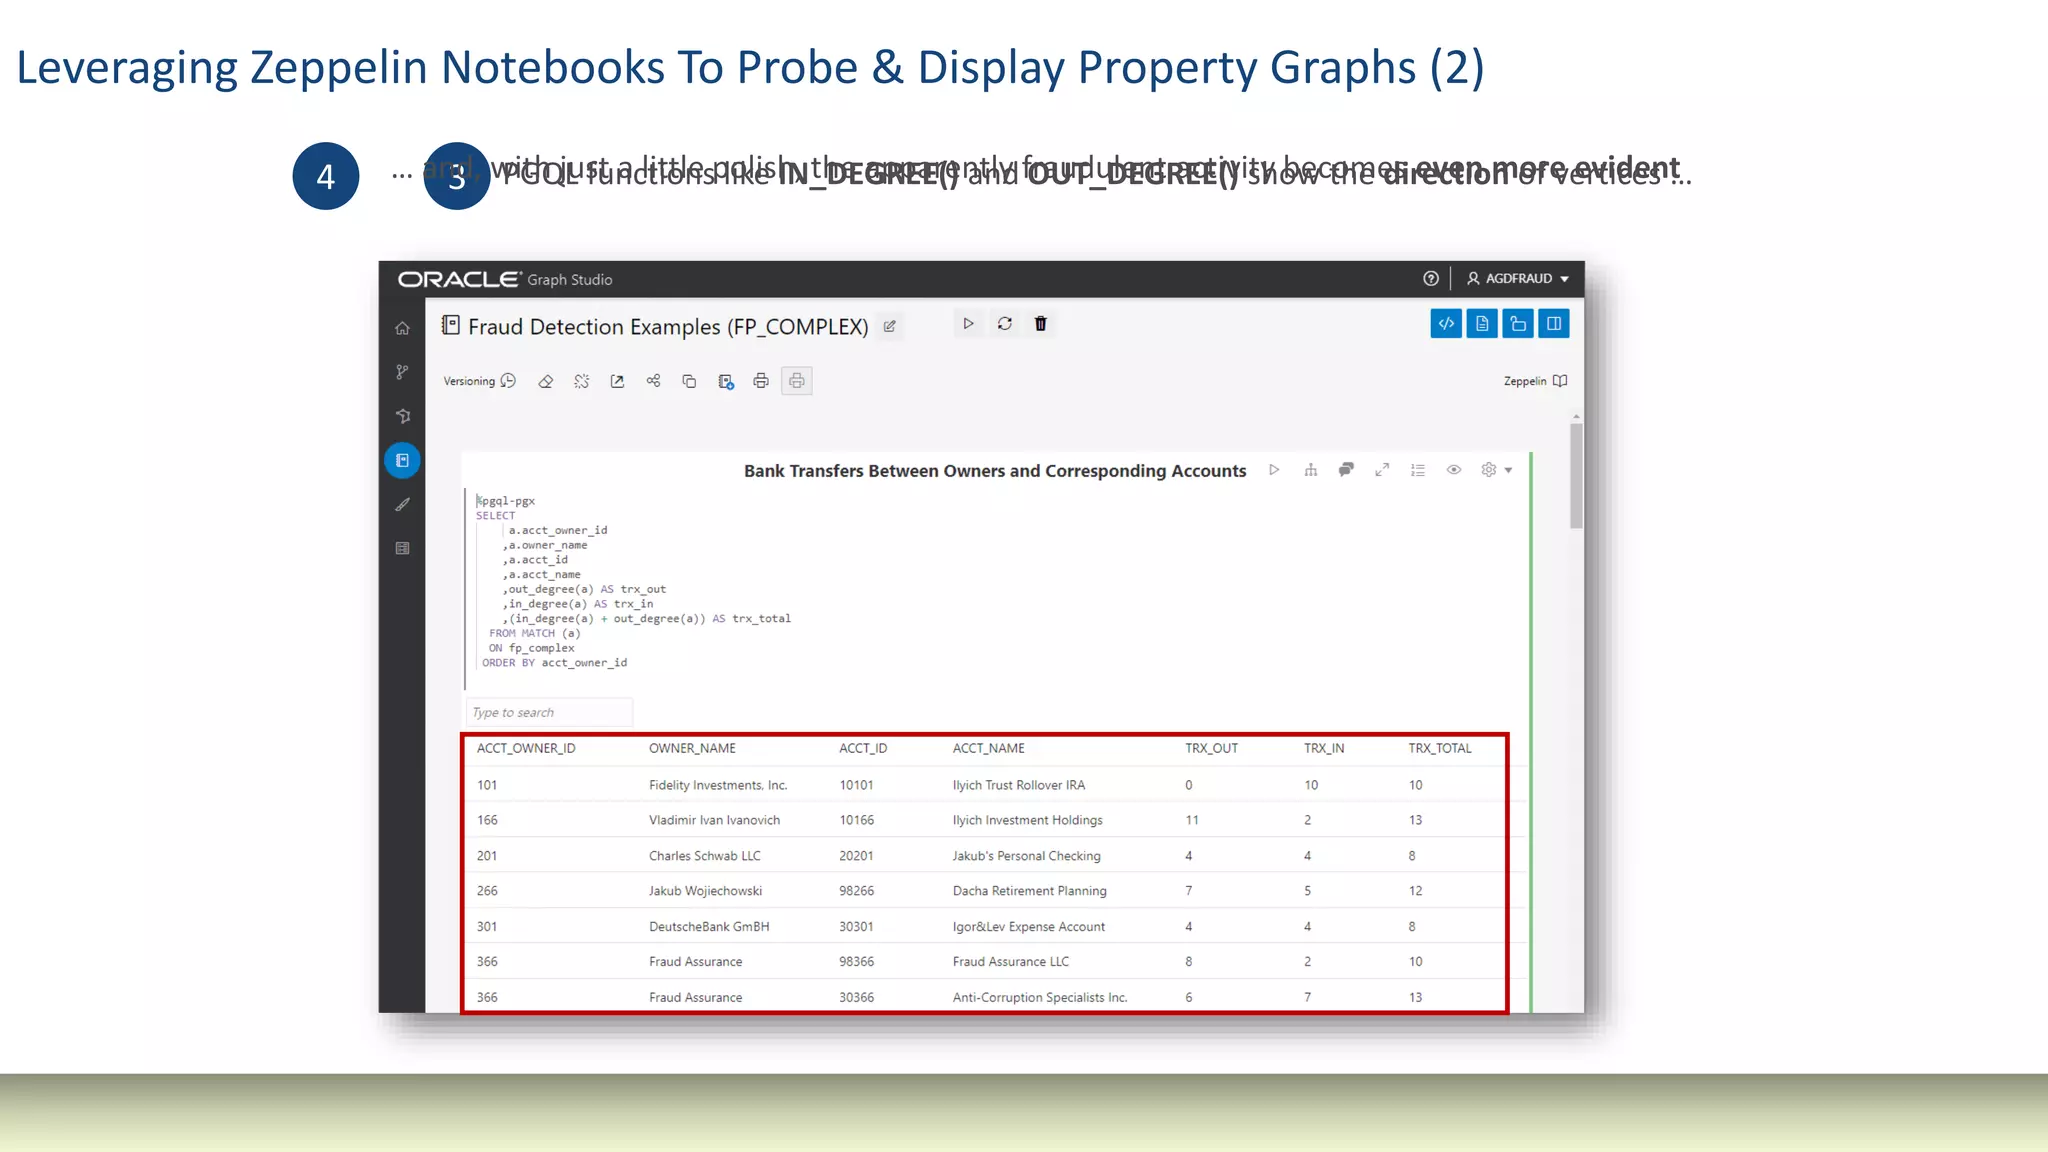Click the notebook vertical scrollbar

[x=1576, y=476]
